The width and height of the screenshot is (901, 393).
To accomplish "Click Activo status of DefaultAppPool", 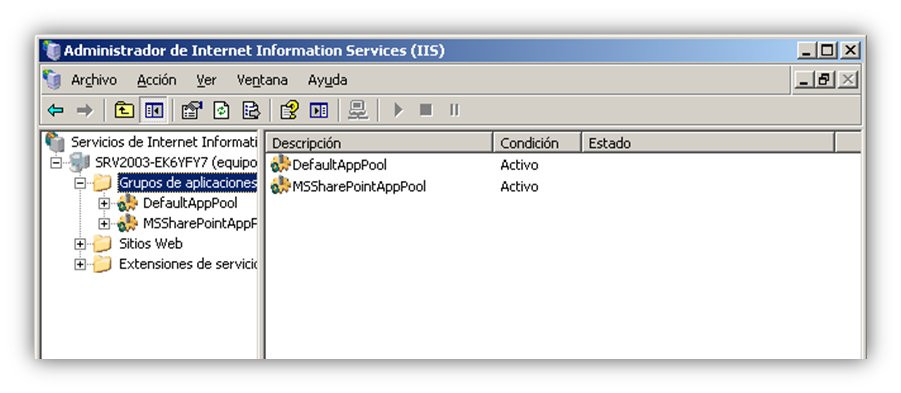I will click(x=519, y=165).
